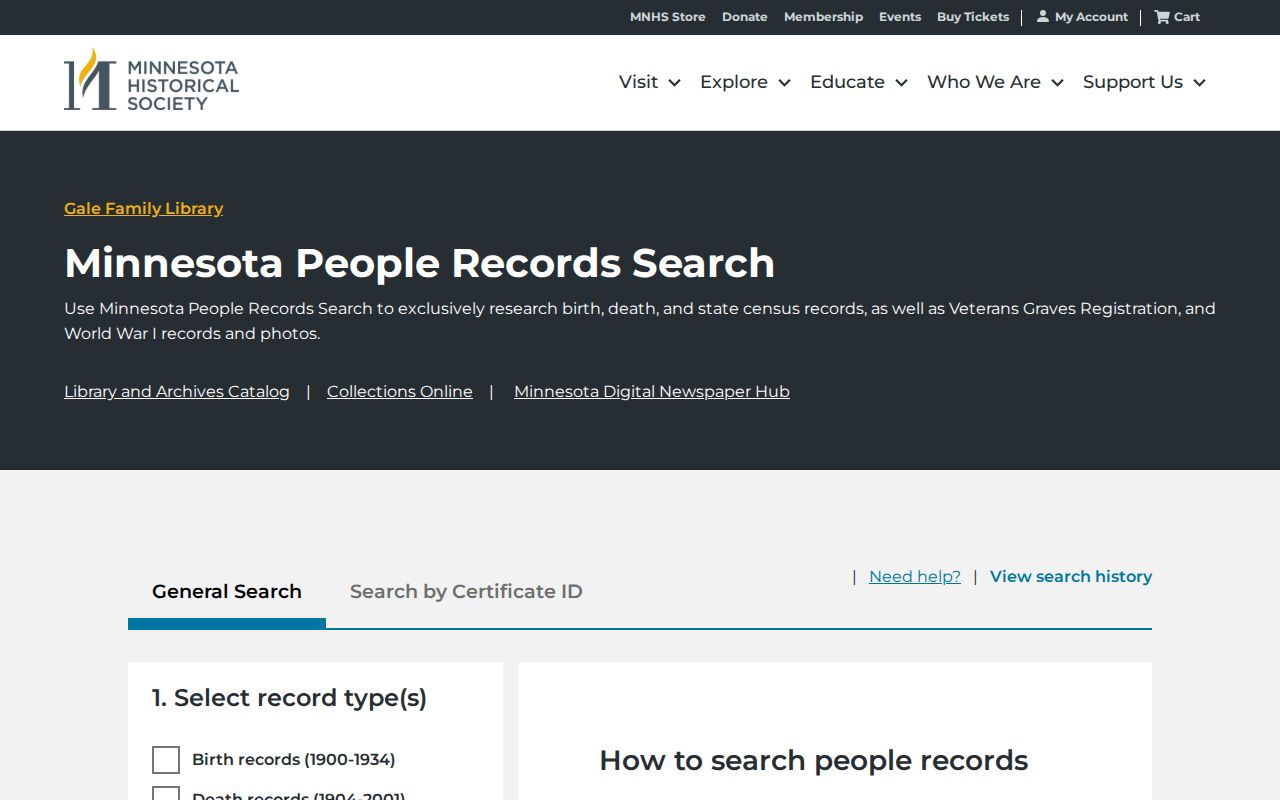This screenshot has width=1280, height=800.
Task: Switch to the General Search tab
Action: coord(227,591)
